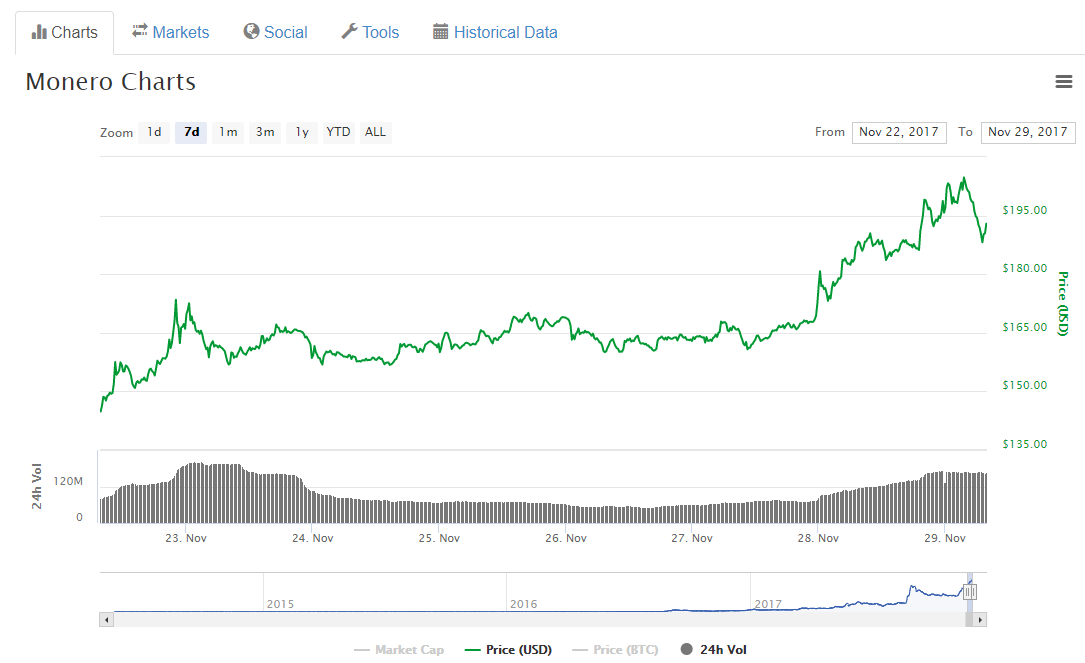Image resolution: width=1085 pixels, height=663 pixels.
Task: Click the exchange arrows icon beside Markets
Action: click(x=140, y=31)
